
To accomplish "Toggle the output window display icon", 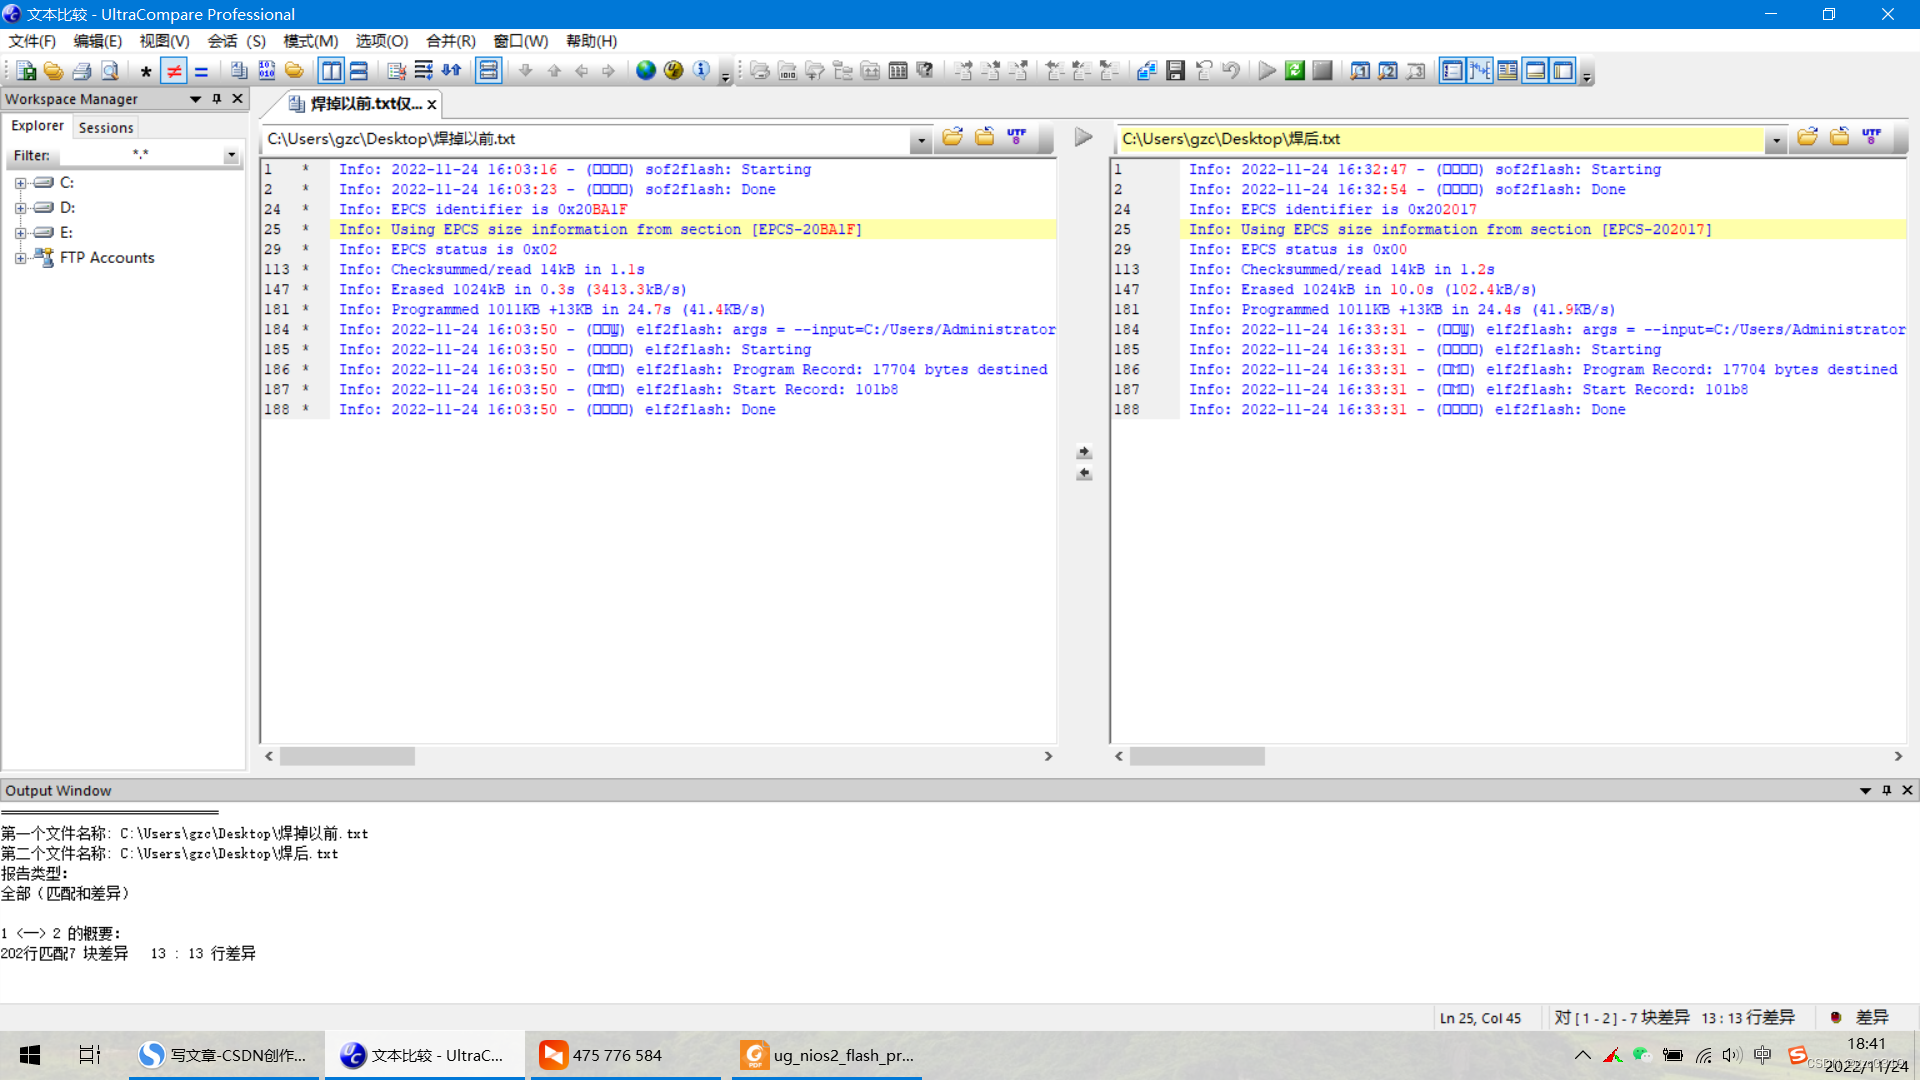I will (x=1534, y=70).
